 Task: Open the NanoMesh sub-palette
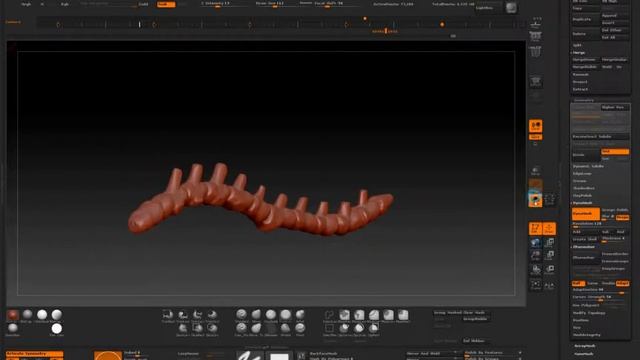pos(584,354)
